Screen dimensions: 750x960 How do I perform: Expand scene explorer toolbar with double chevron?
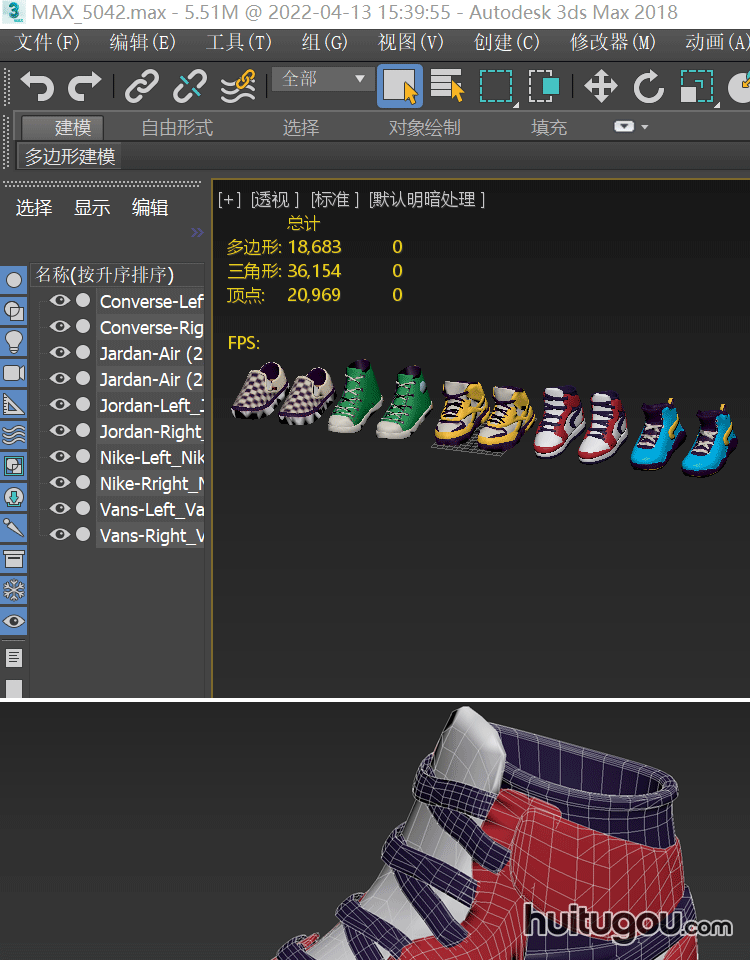pyautogui.click(x=197, y=233)
